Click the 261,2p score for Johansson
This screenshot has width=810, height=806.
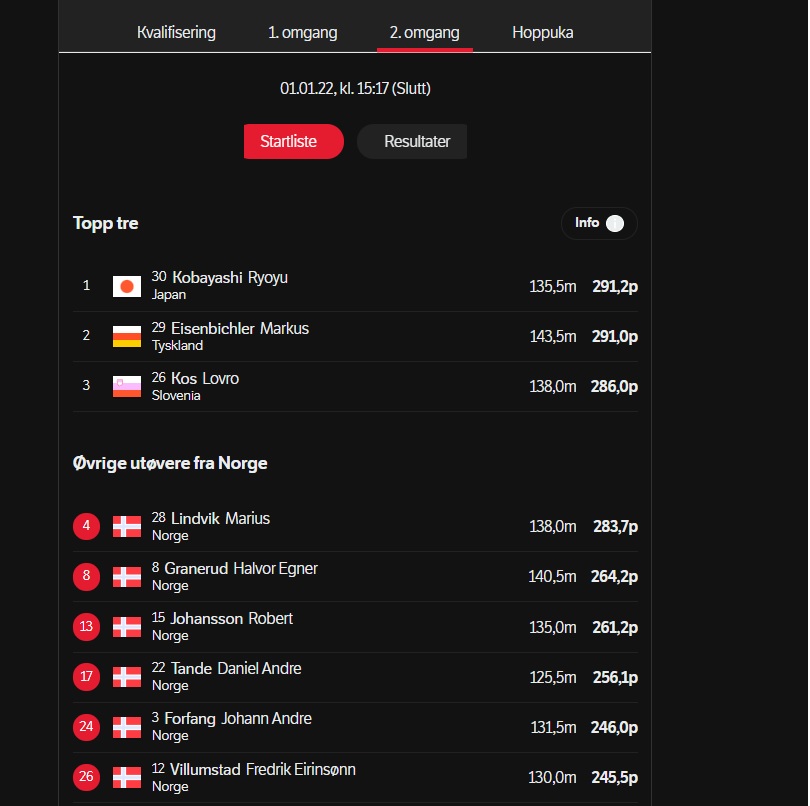615,627
